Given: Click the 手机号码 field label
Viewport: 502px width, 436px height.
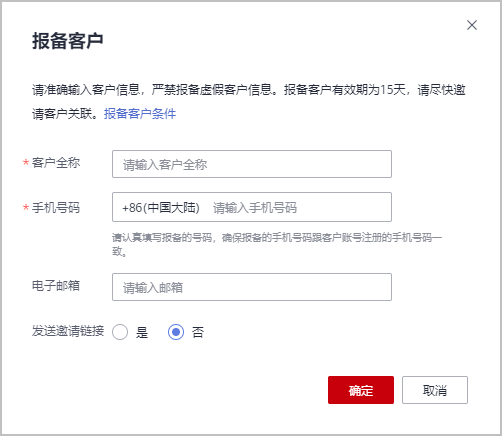Looking at the screenshot, I should [x=56, y=208].
